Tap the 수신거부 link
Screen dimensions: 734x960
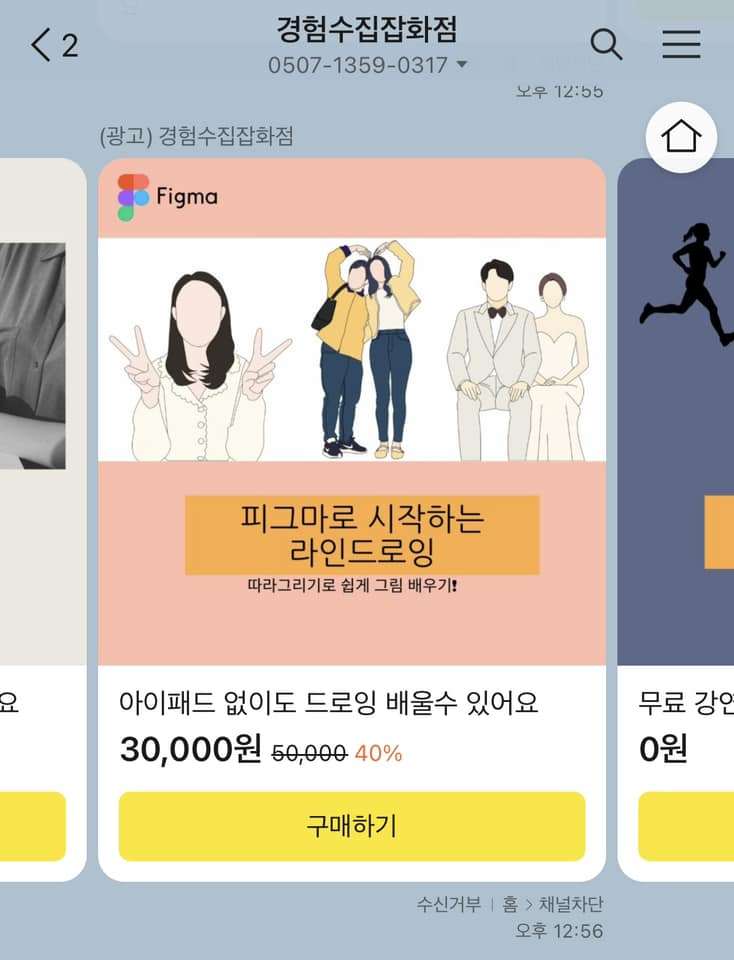point(449,904)
